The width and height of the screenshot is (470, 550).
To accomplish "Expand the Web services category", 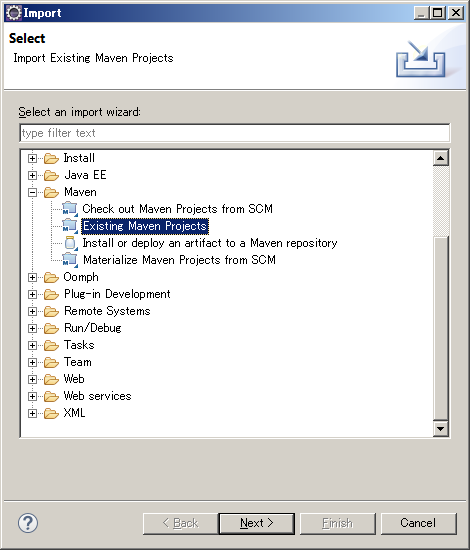I will (32, 397).
